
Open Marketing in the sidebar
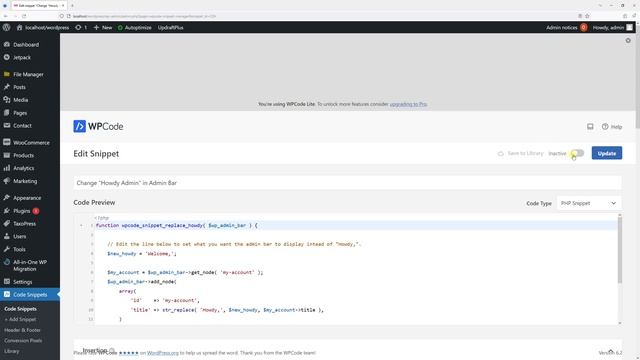tap(25, 181)
